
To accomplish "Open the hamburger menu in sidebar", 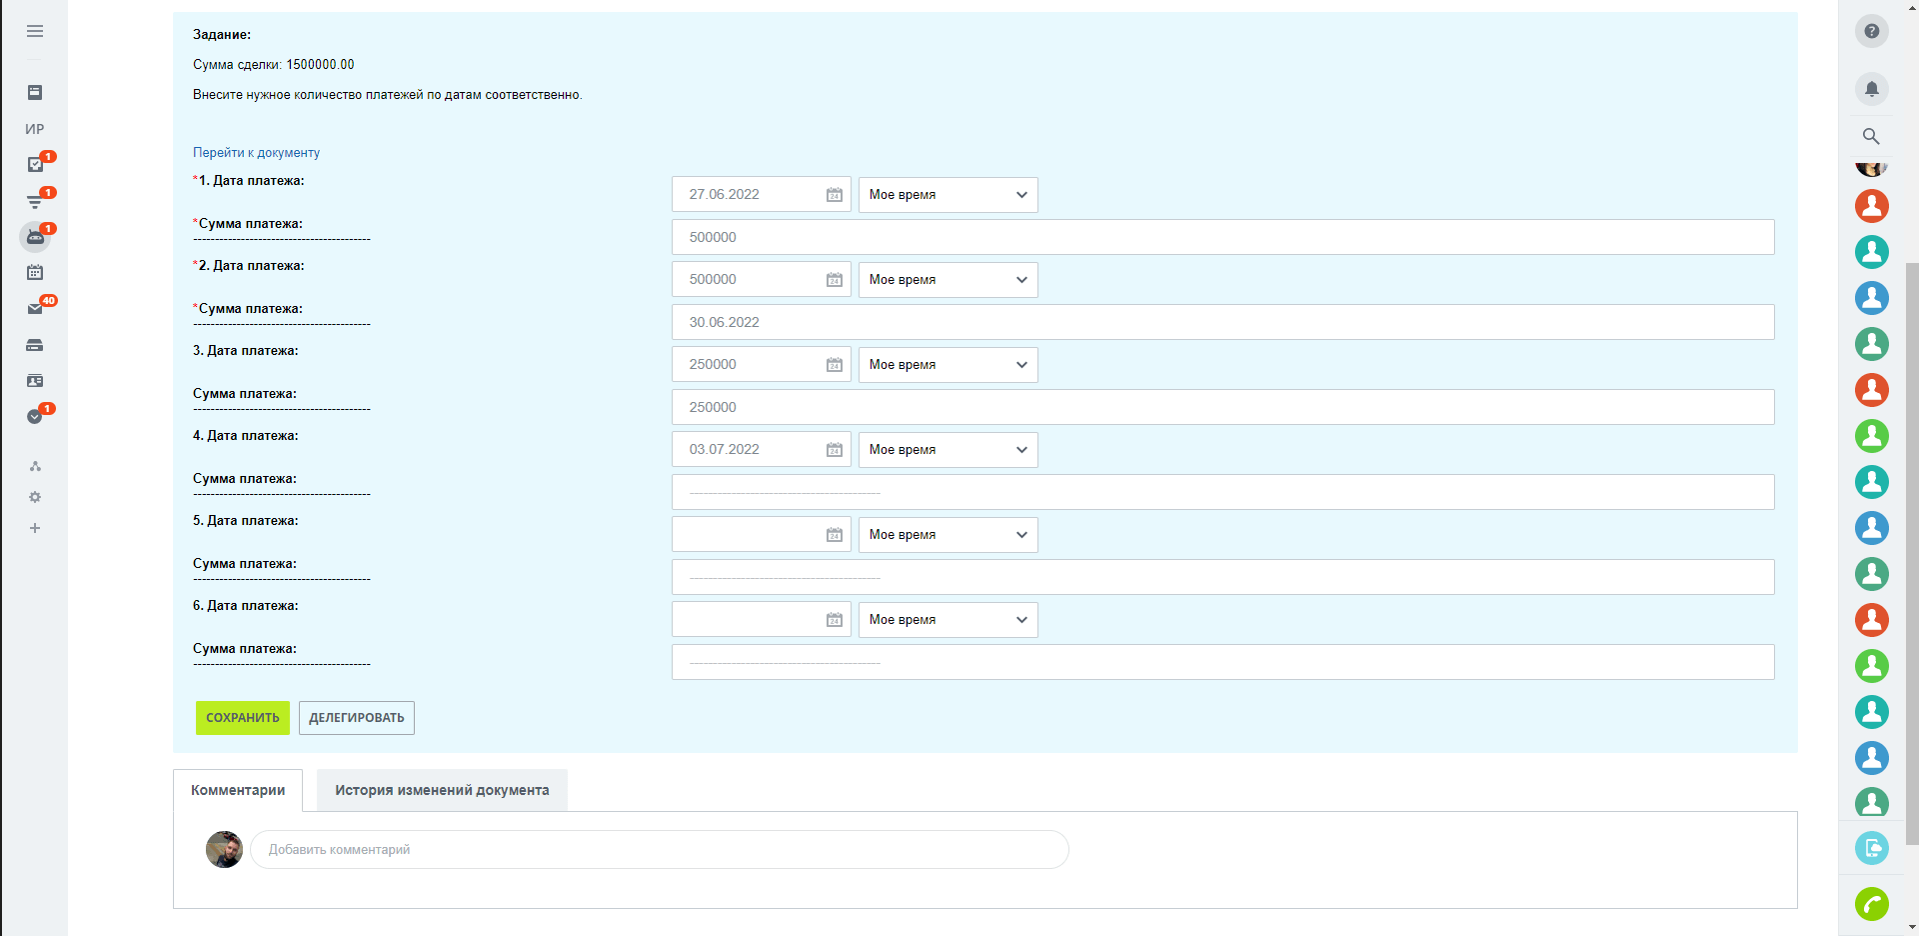I will click(x=35, y=31).
